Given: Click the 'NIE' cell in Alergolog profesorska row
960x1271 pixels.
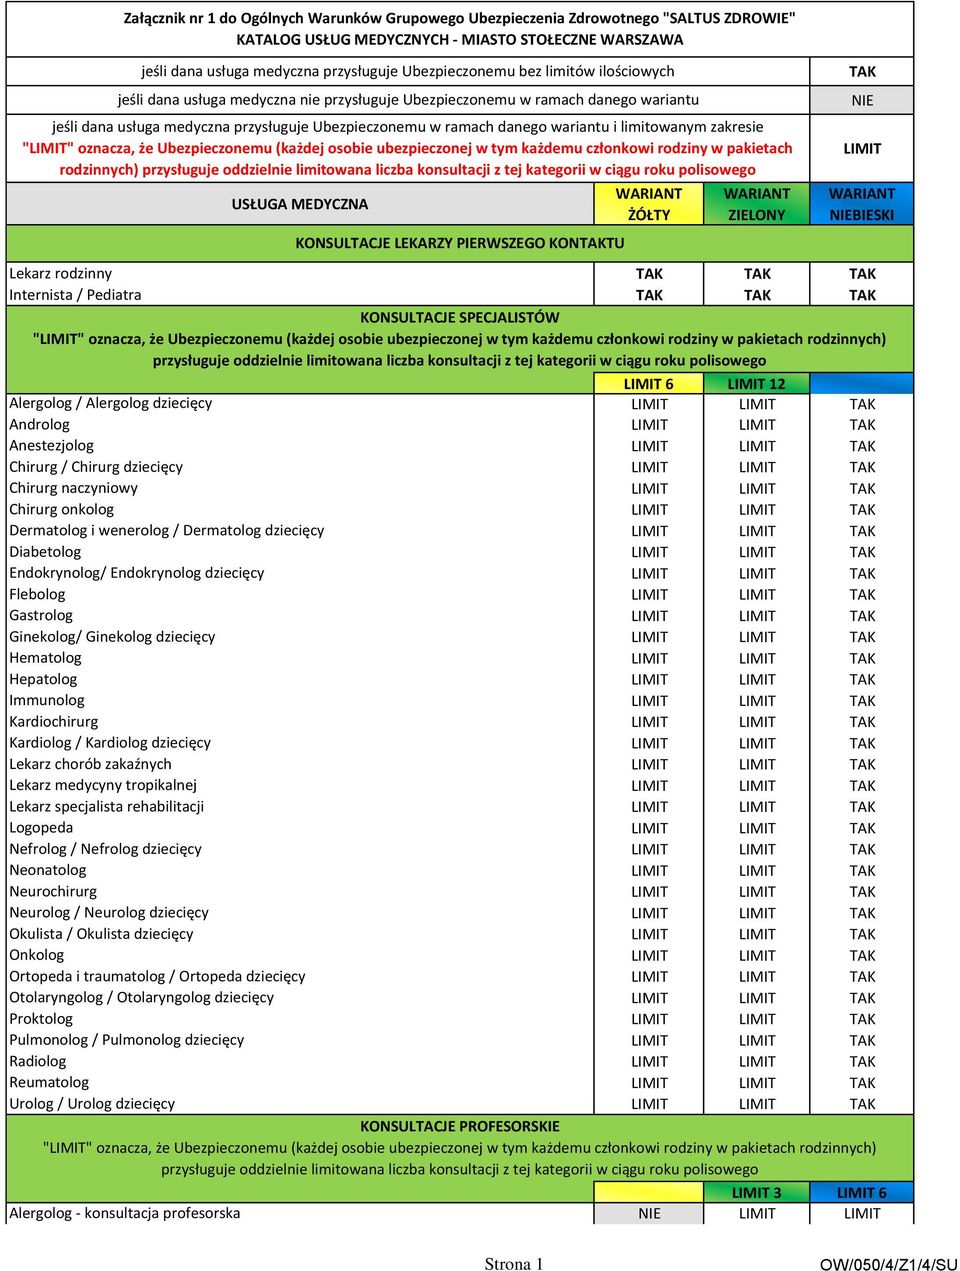Looking at the screenshot, I should pos(649,1214).
